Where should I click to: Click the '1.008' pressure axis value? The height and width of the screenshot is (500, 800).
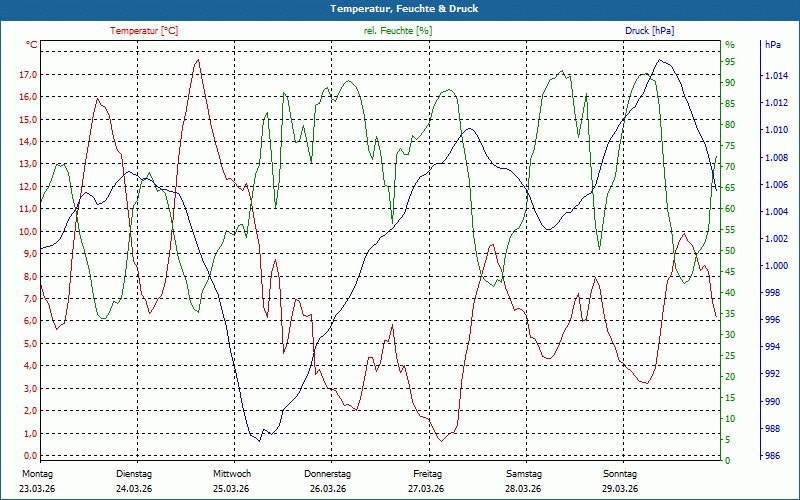tap(776, 158)
